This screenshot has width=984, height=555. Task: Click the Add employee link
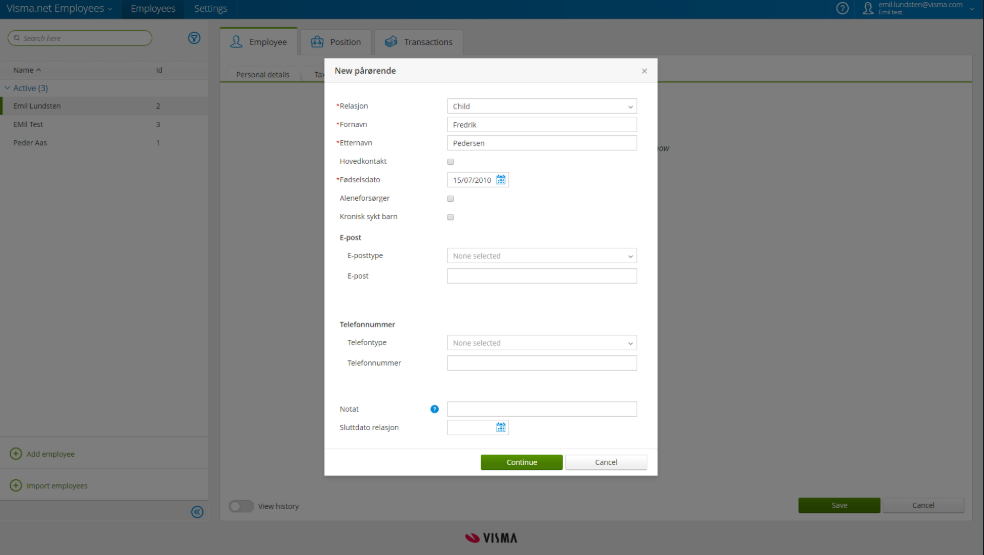pos(50,454)
